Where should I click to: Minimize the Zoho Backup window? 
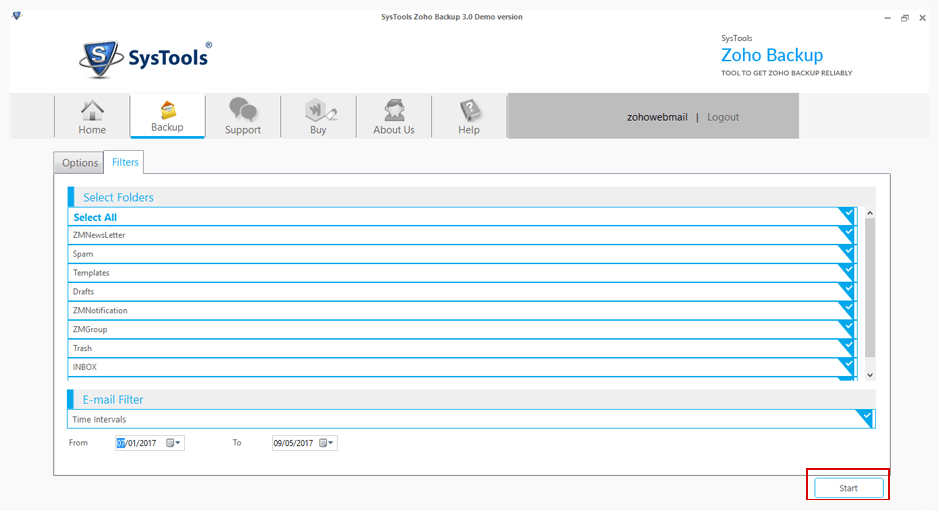[887, 18]
